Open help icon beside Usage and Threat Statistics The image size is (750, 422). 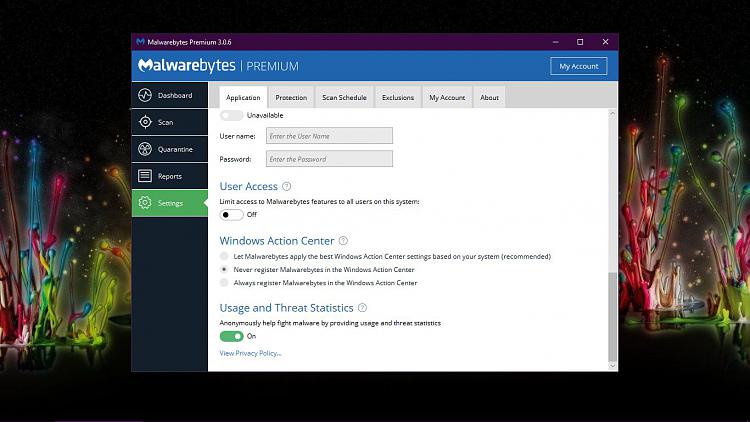tap(362, 308)
